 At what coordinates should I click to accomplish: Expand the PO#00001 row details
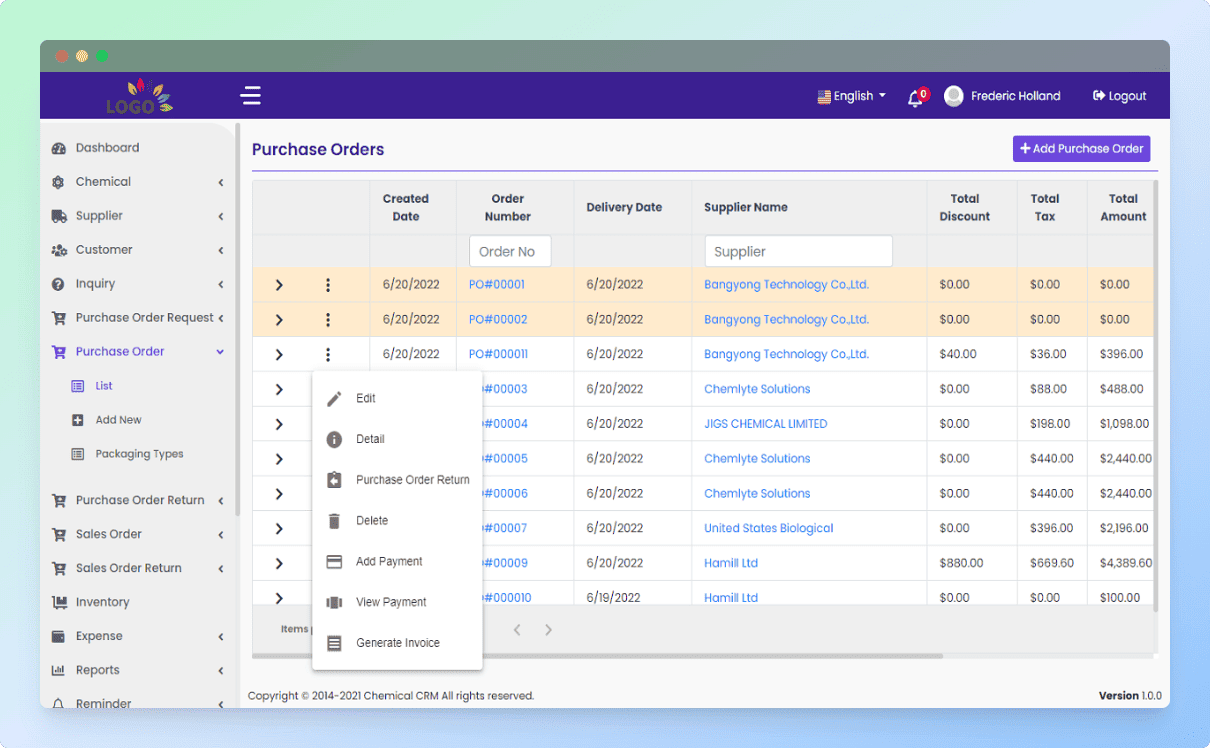[x=279, y=285]
